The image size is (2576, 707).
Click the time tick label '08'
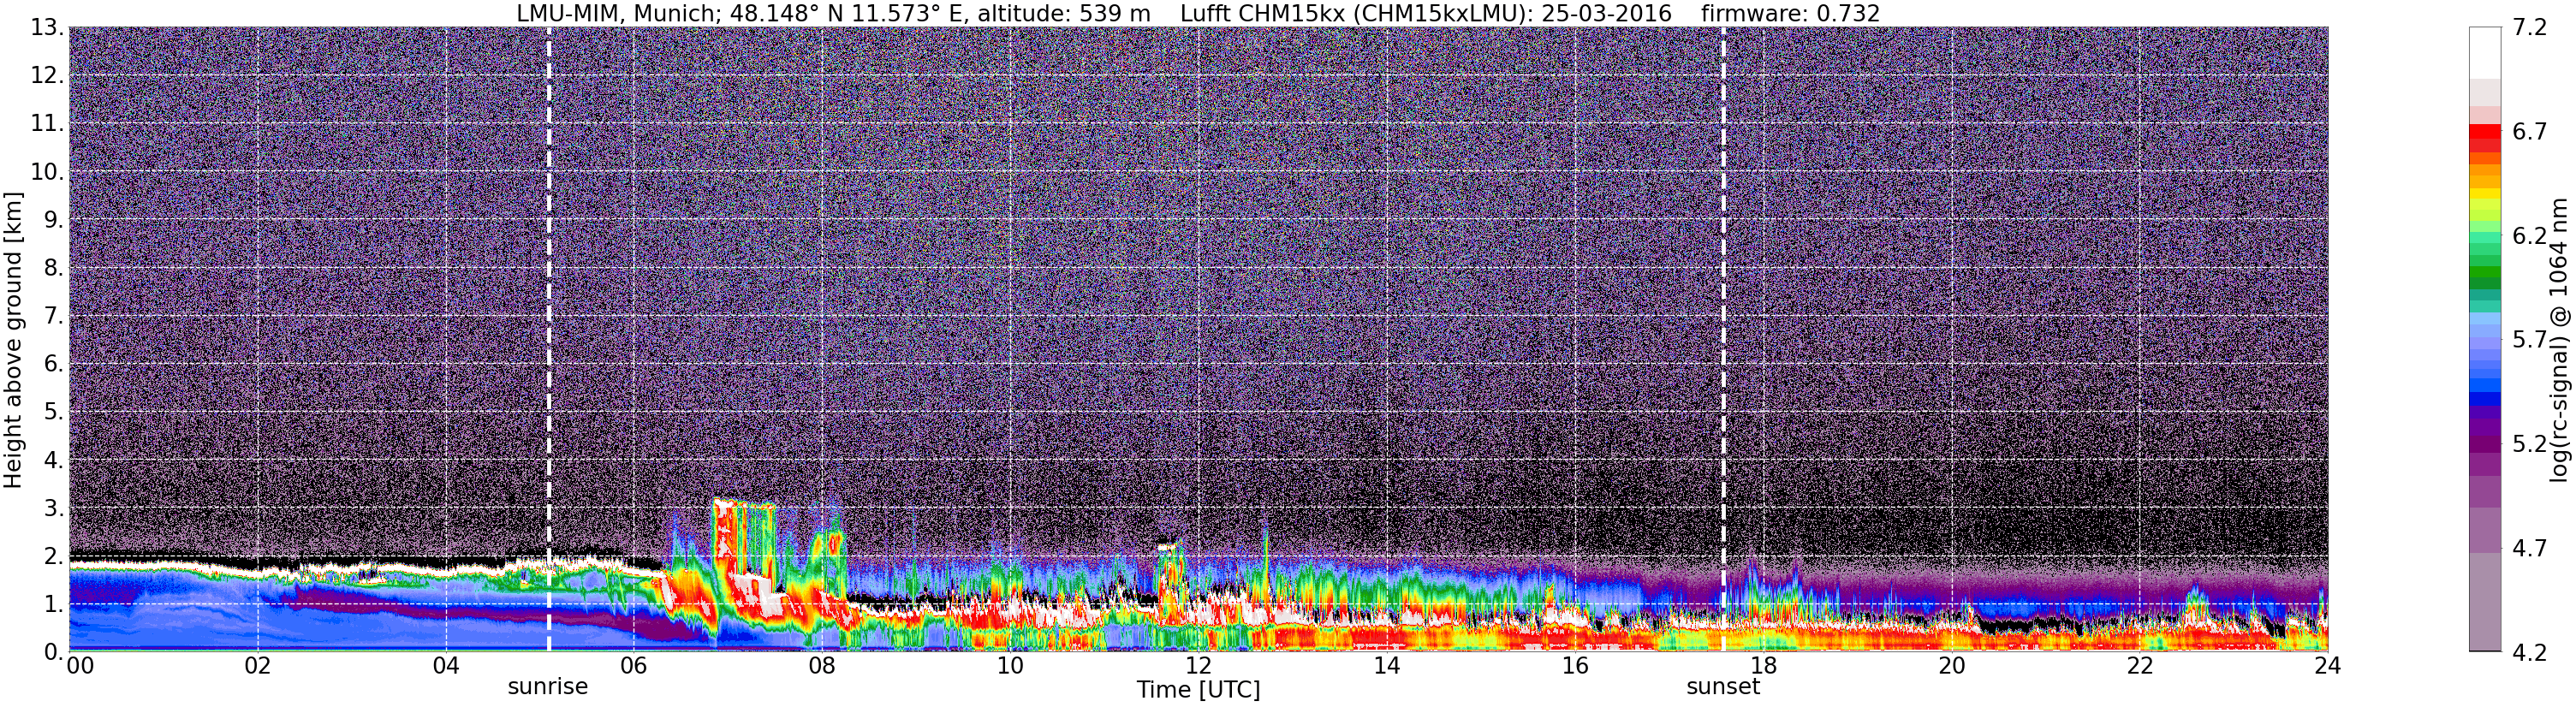tap(822, 666)
